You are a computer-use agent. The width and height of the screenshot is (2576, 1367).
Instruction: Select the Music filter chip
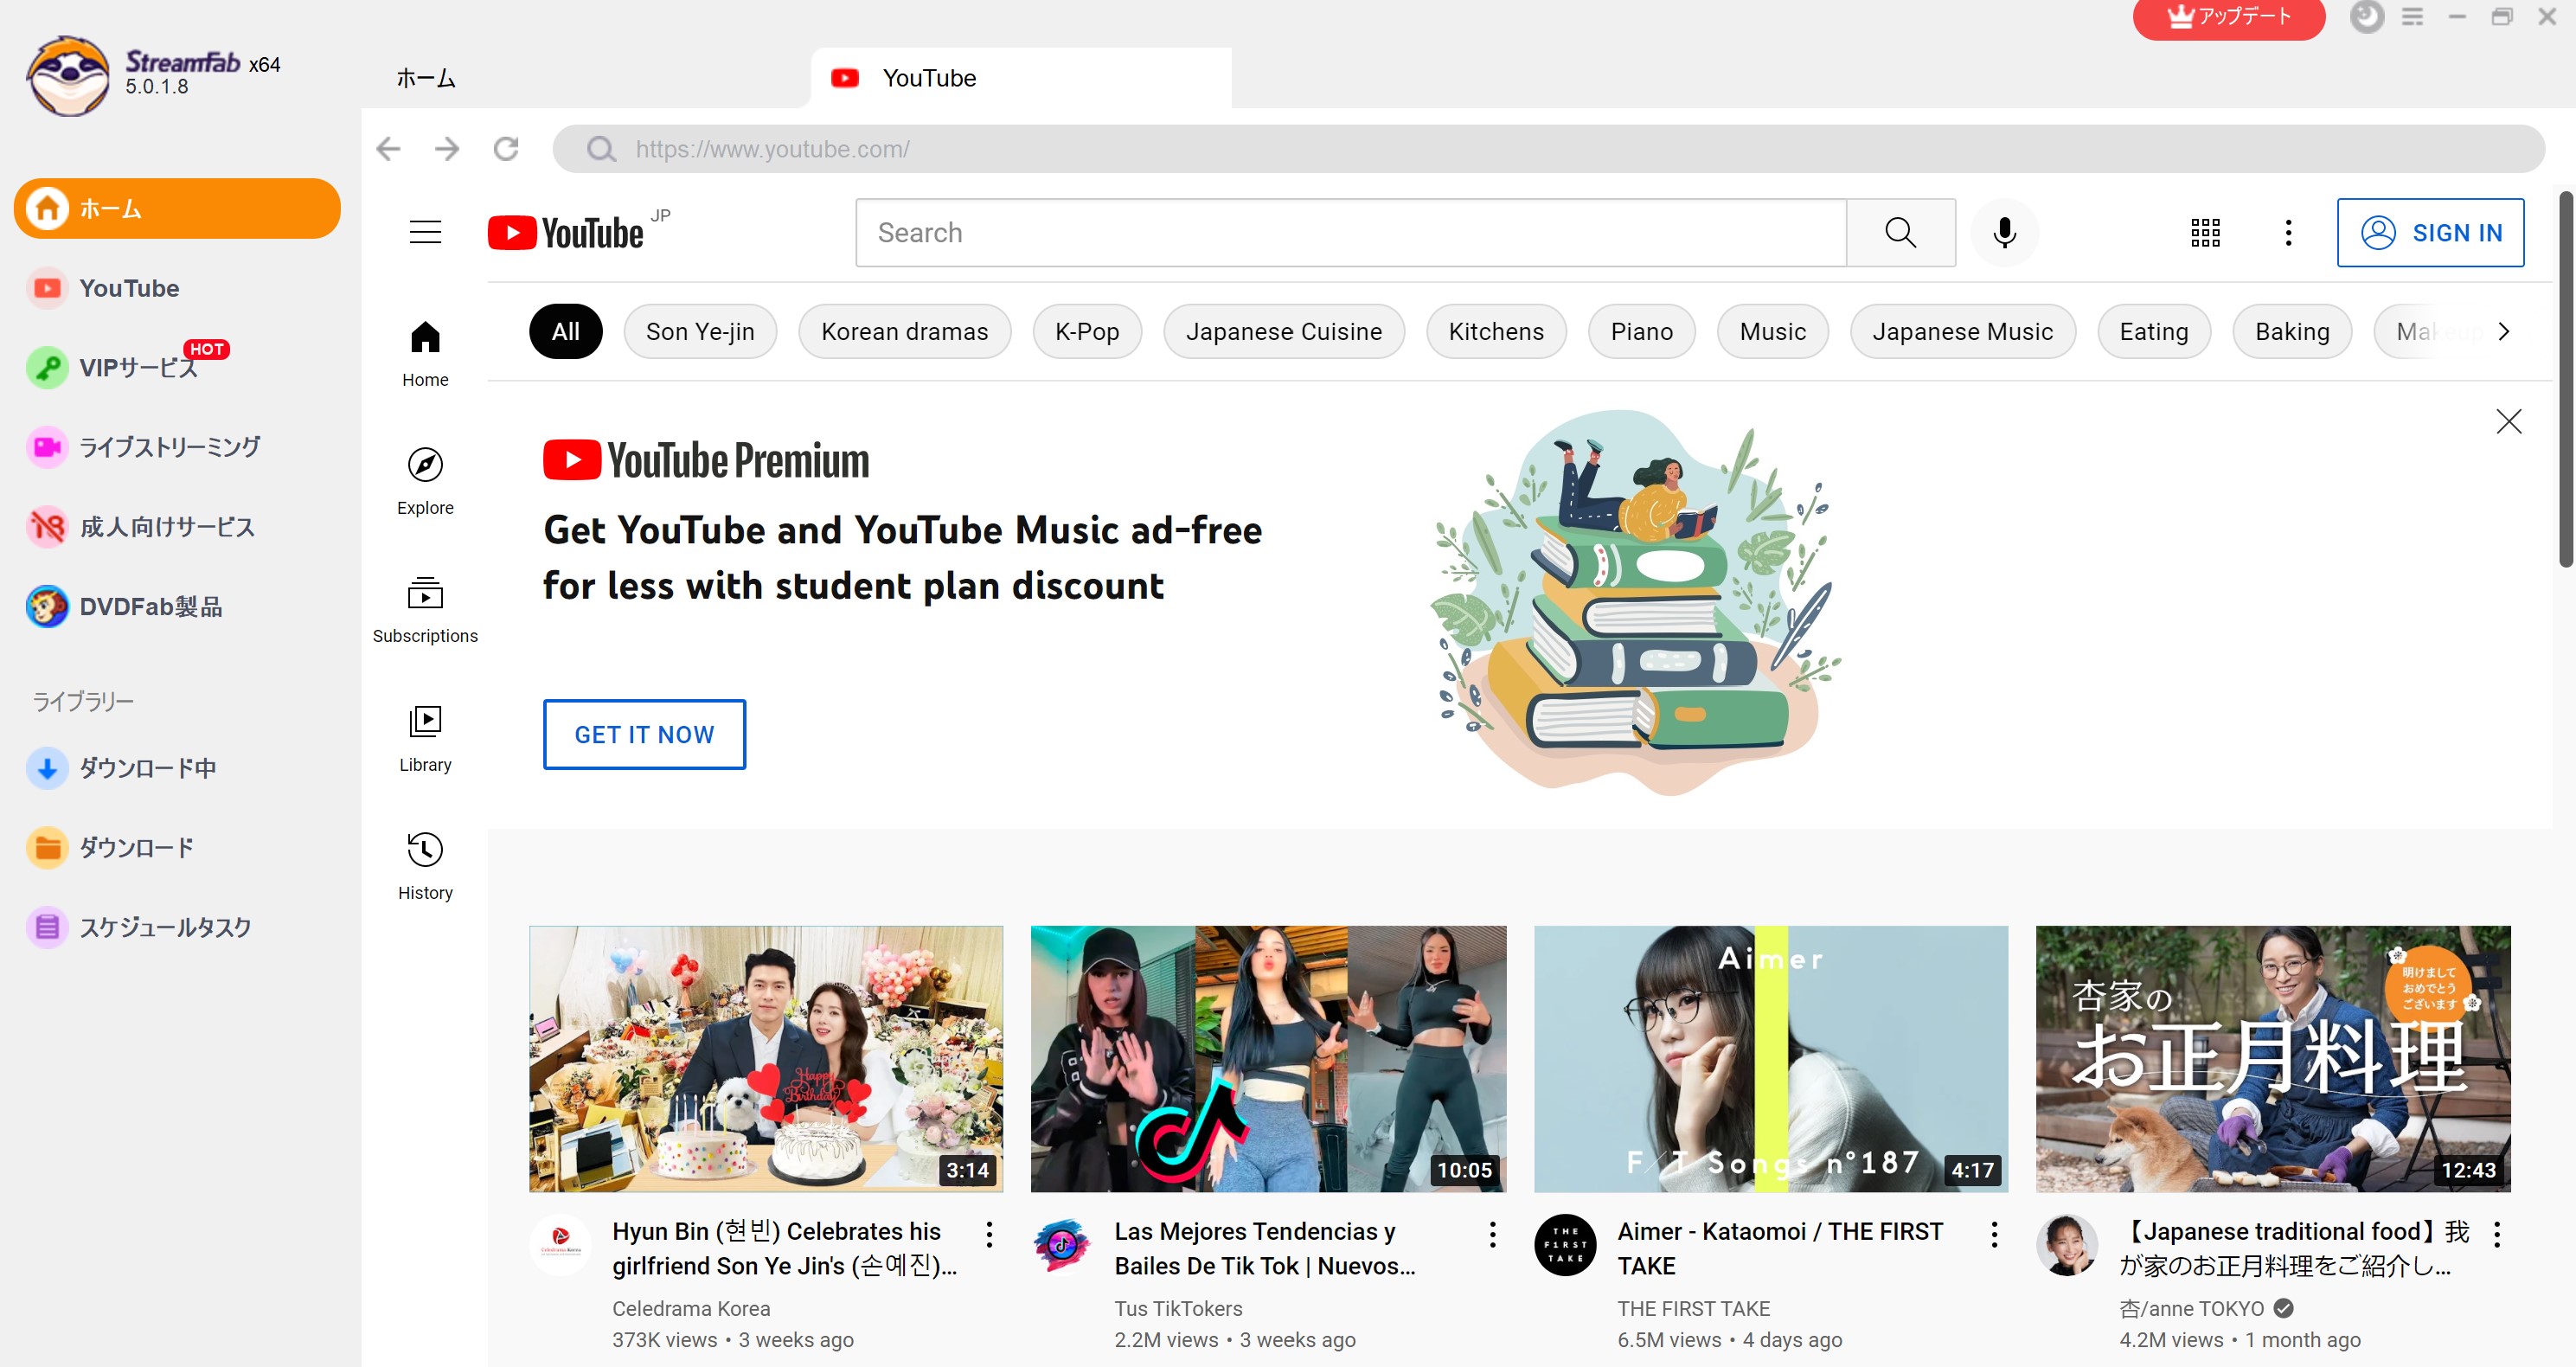(x=1773, y=331)
